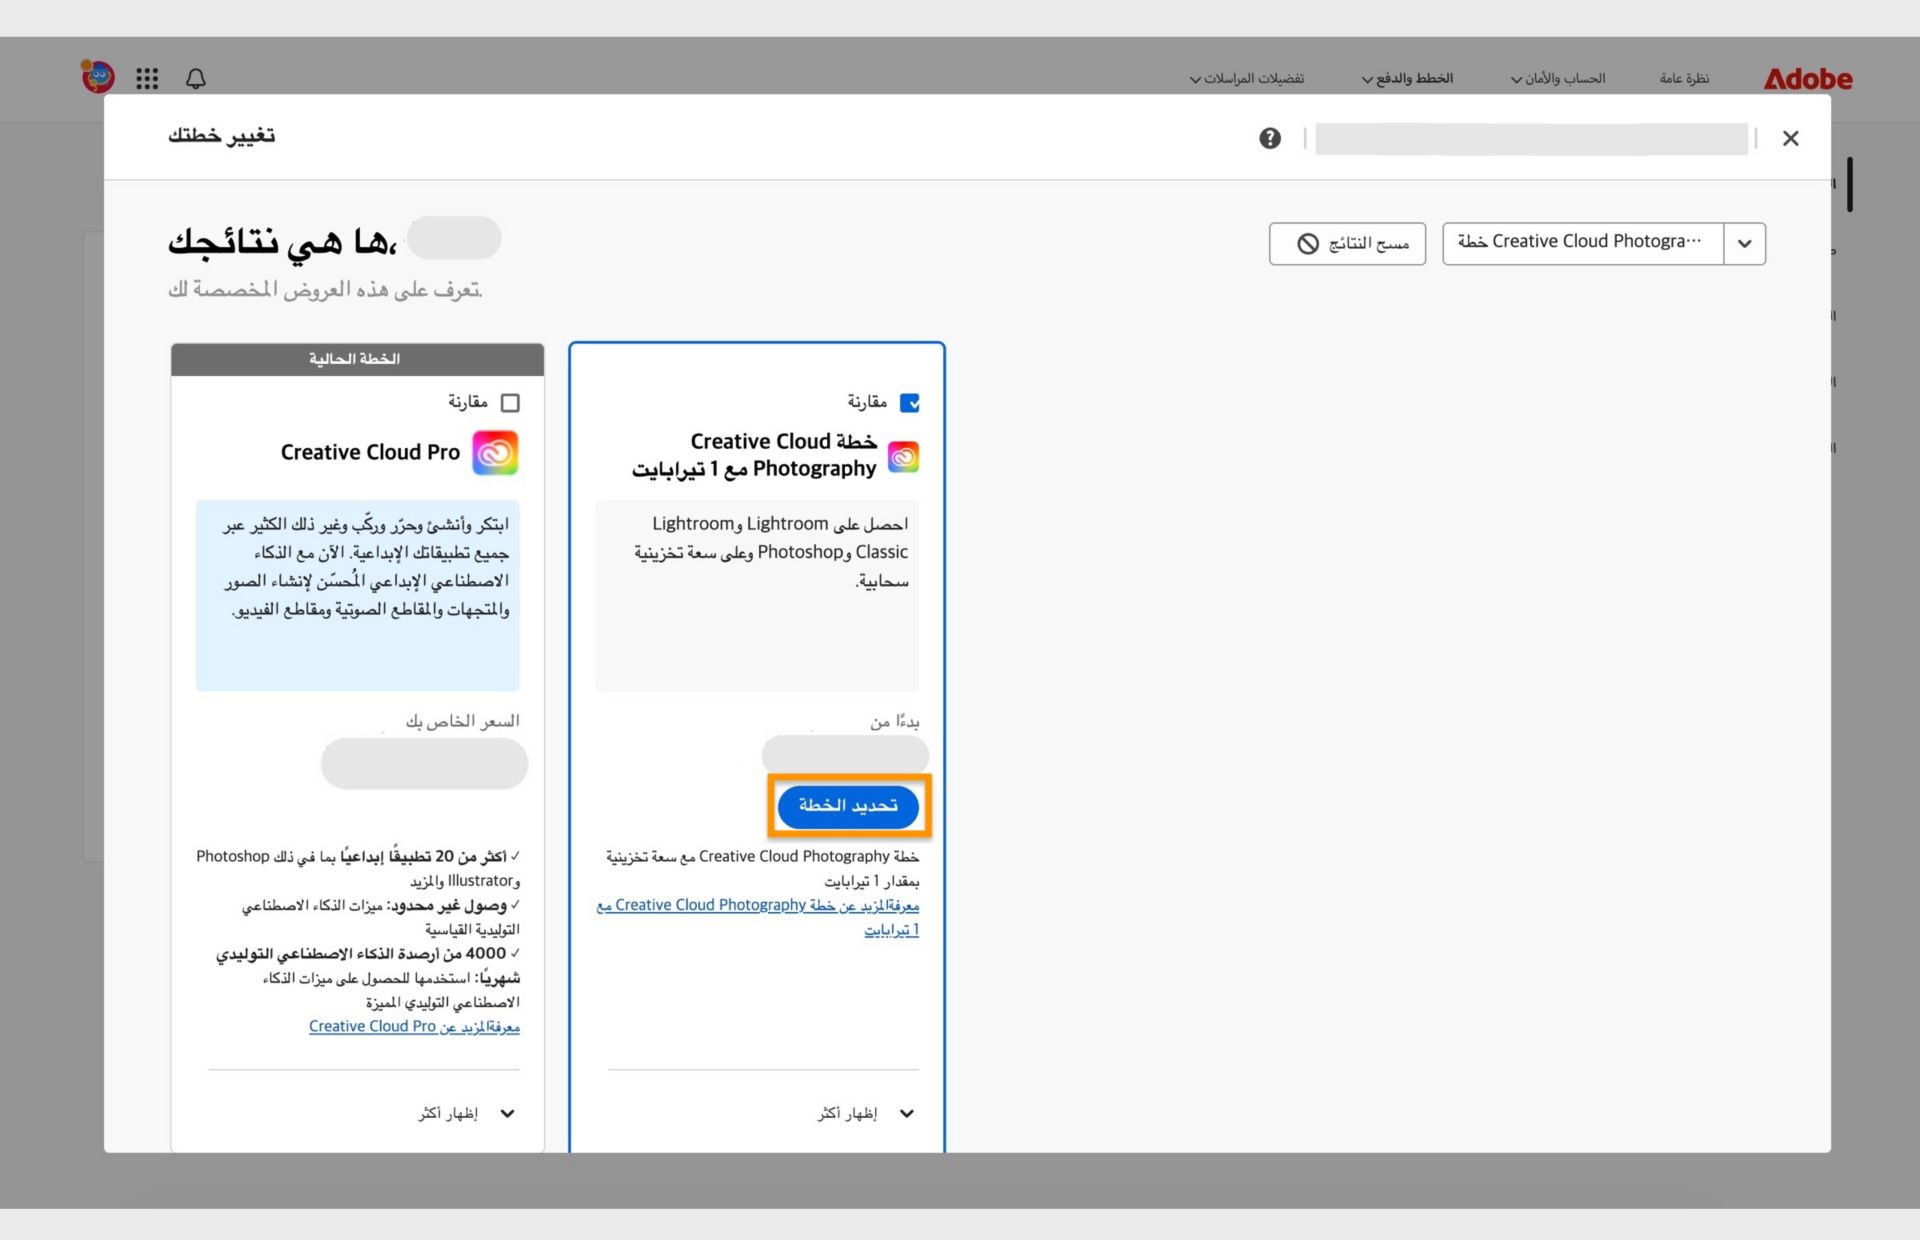Click the vertical scrollbar on right edge
The image size is (1920, 1240).
(1850, 183)
